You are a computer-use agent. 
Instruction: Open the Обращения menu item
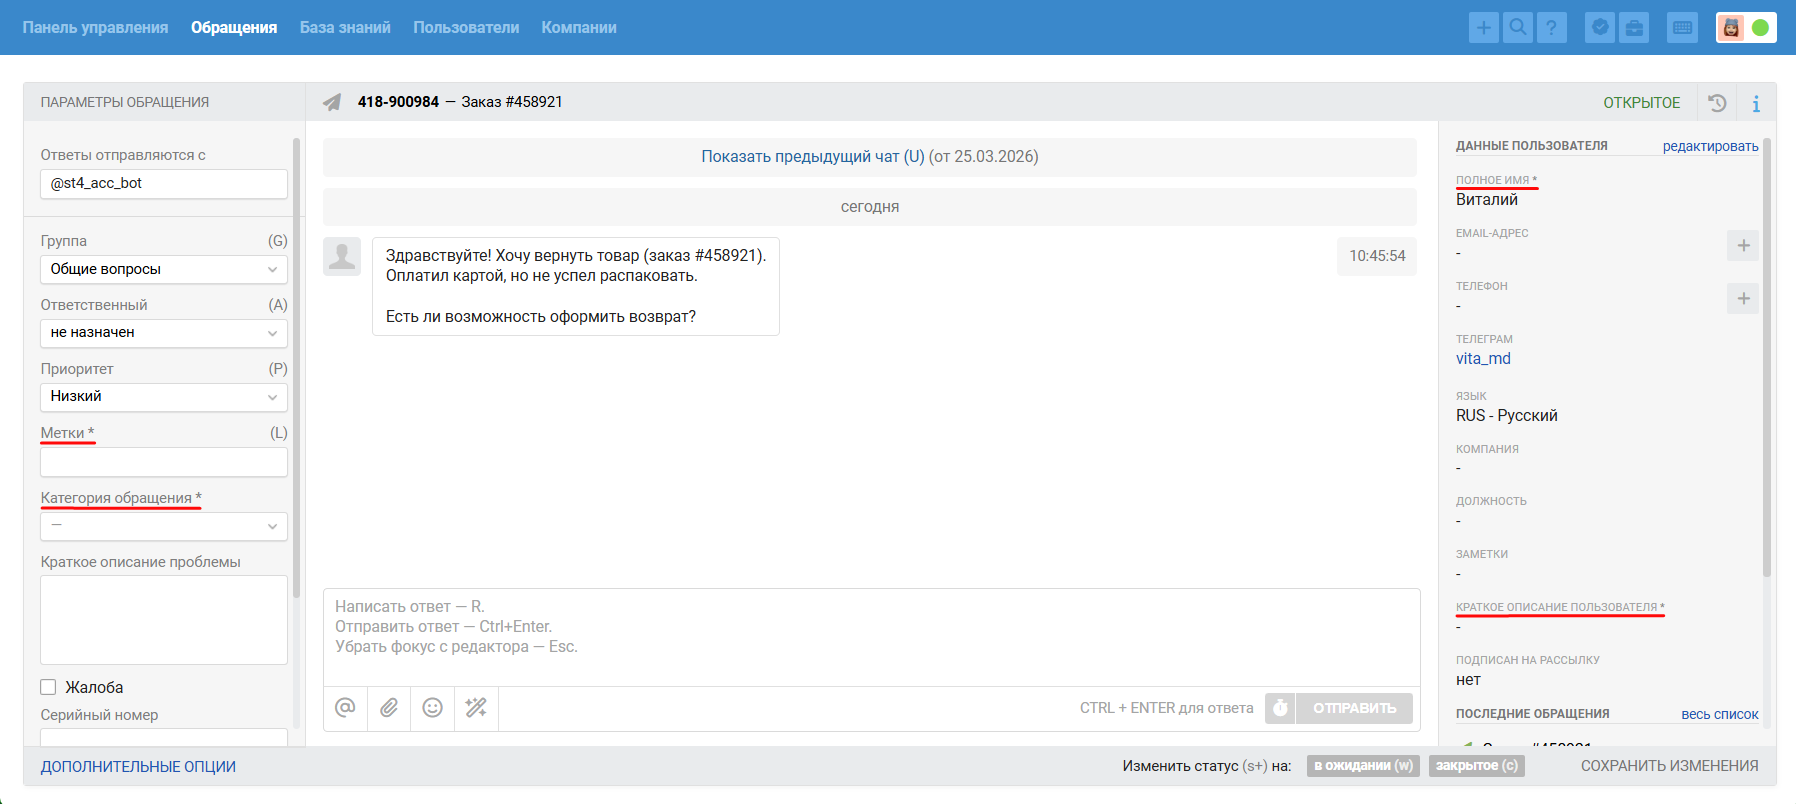click(234, 27)
